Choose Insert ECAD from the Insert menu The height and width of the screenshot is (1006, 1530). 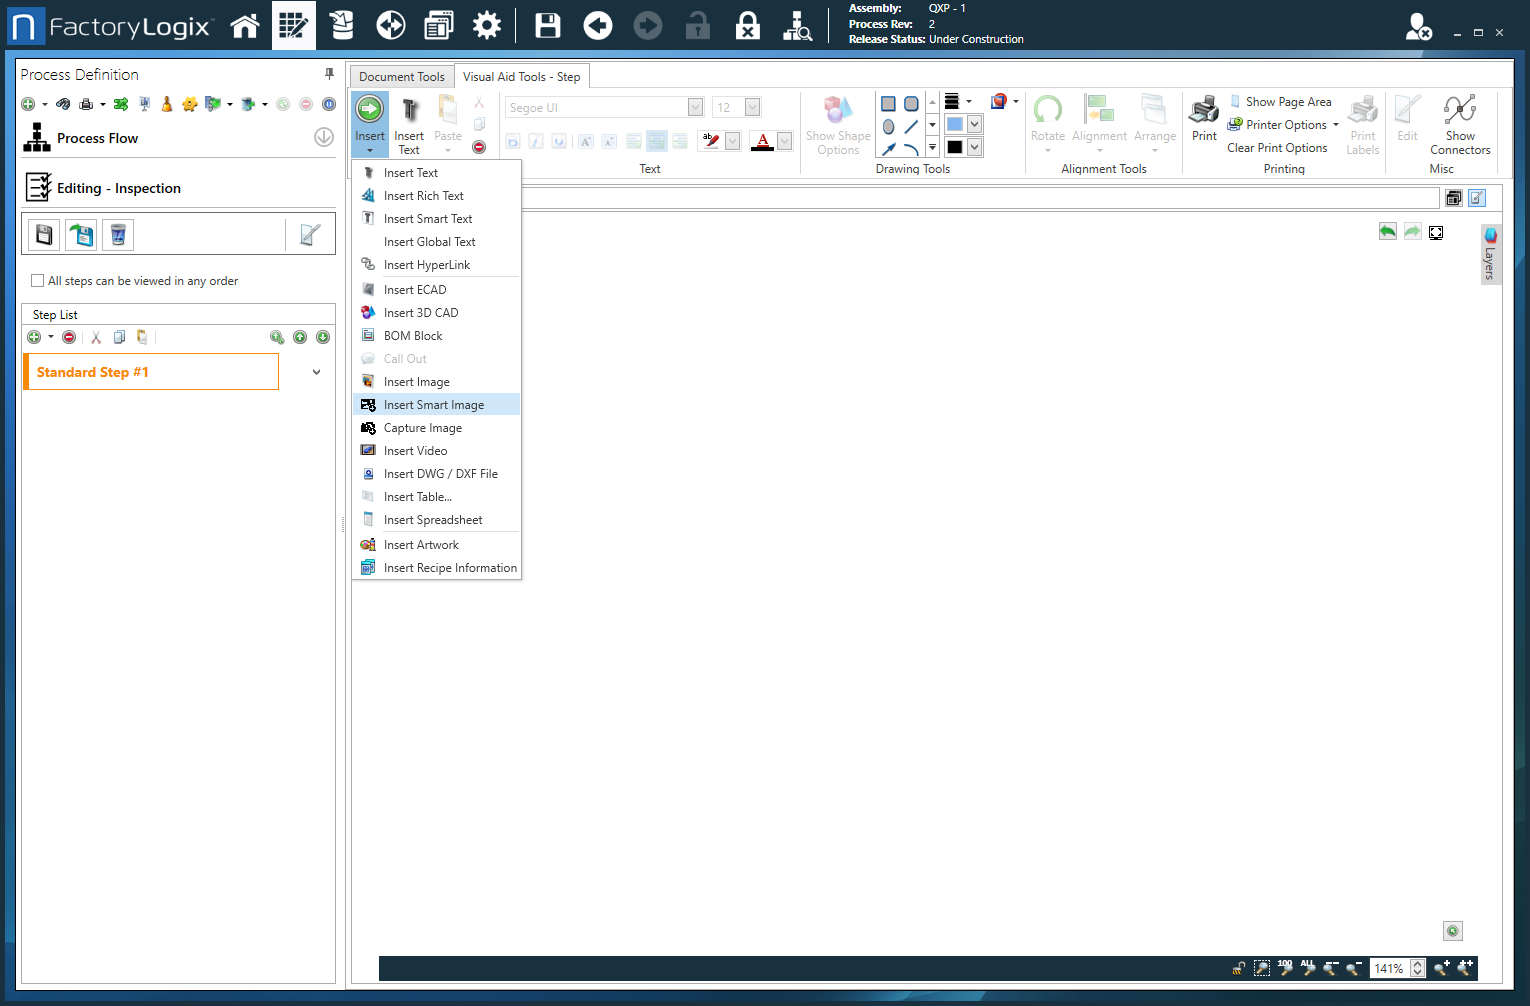414,289
